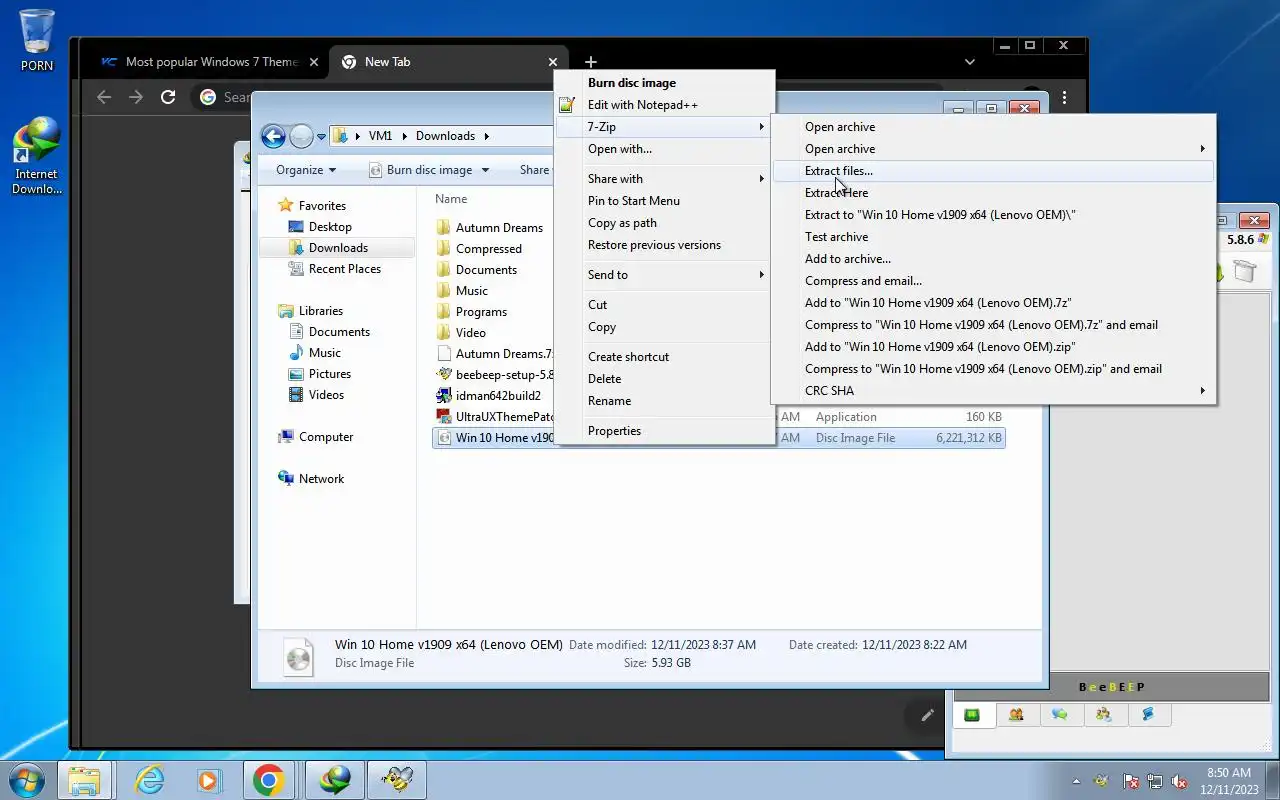Open BeeBEEP users tab icon
This screenshot has width=1280, height=800.
1016,714
